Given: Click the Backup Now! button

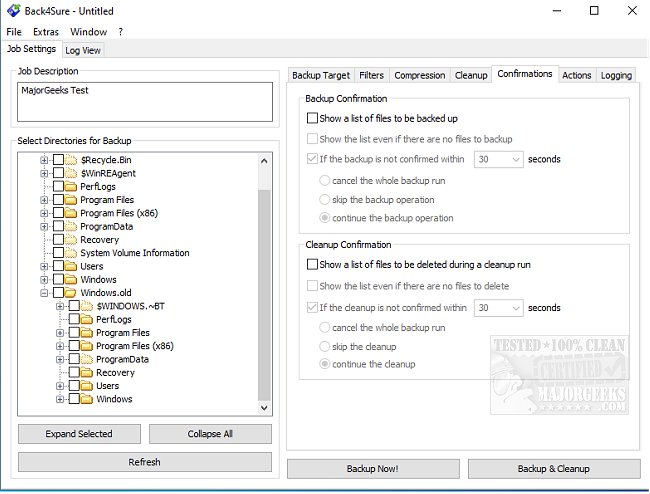Looking at the screenshot, I should 373,469.
